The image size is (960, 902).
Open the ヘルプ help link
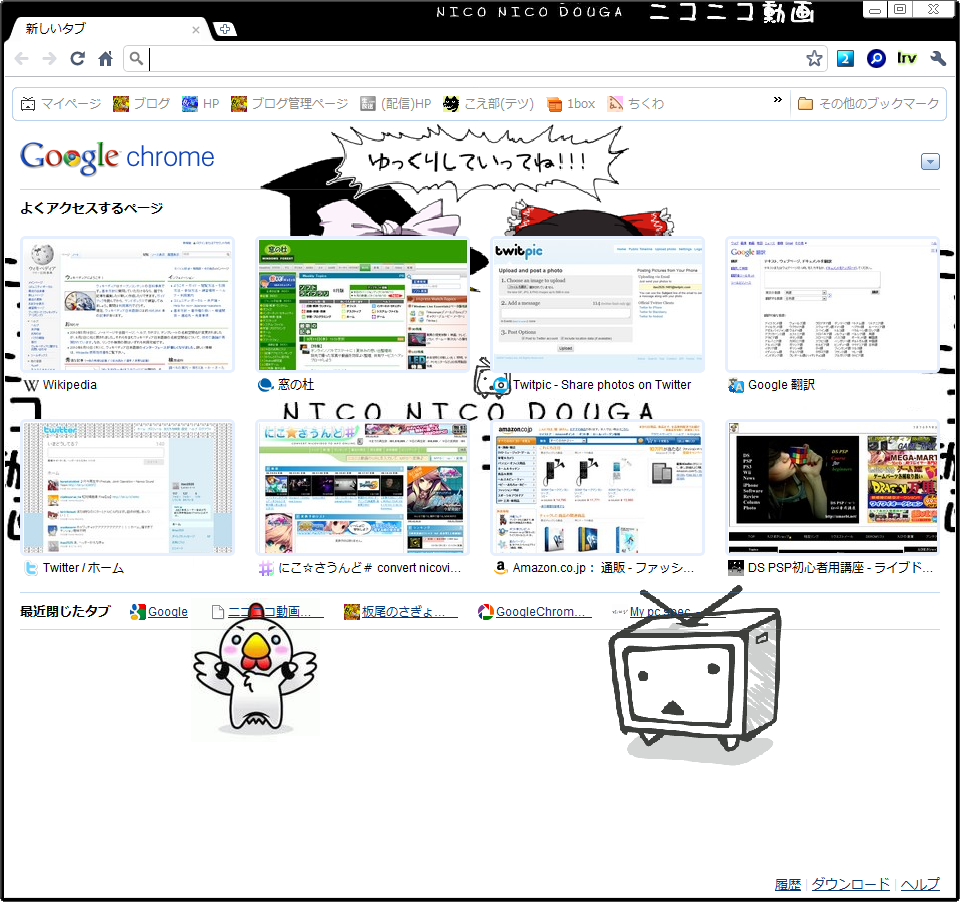pyautogui.click(x=920, y=884)
